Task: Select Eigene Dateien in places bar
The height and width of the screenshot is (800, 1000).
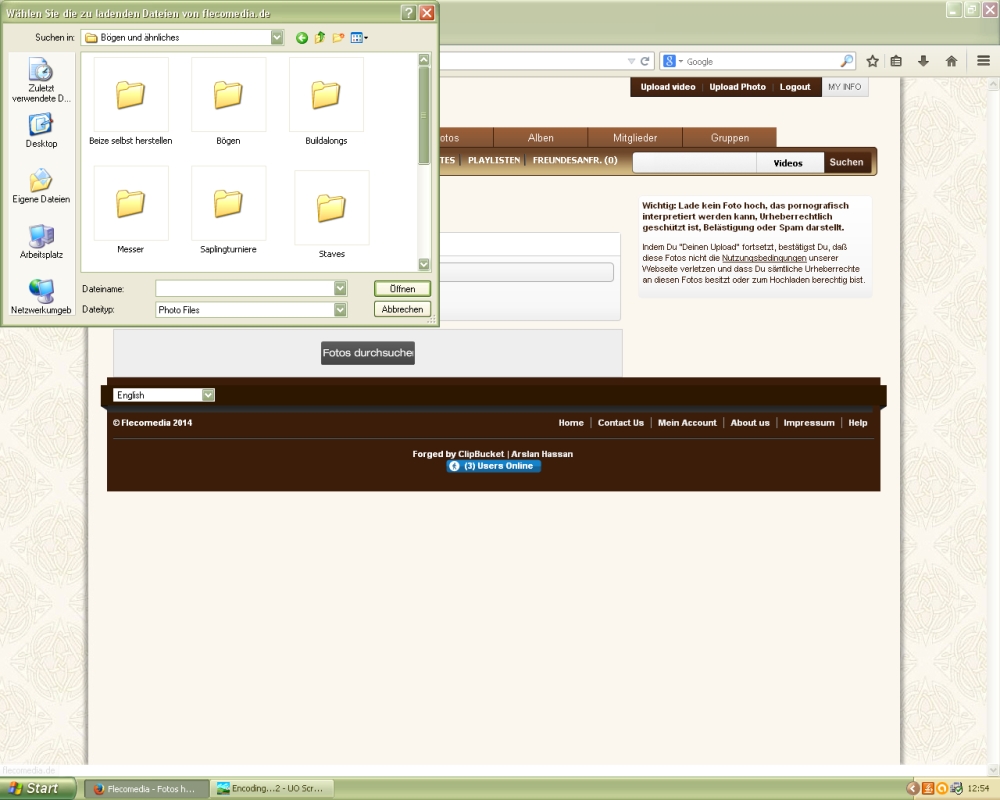Action: point(41,186)
